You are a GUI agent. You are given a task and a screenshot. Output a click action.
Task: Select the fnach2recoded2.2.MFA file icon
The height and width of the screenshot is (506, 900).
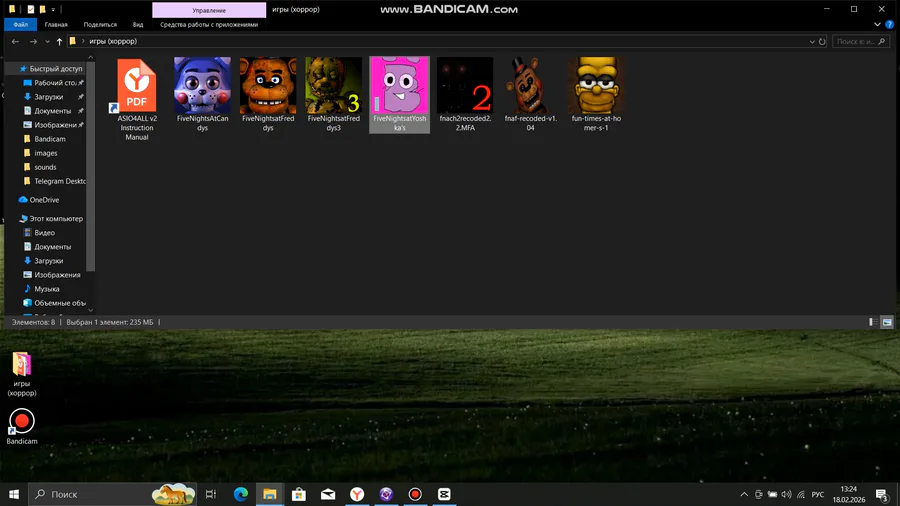pos(465,95)
